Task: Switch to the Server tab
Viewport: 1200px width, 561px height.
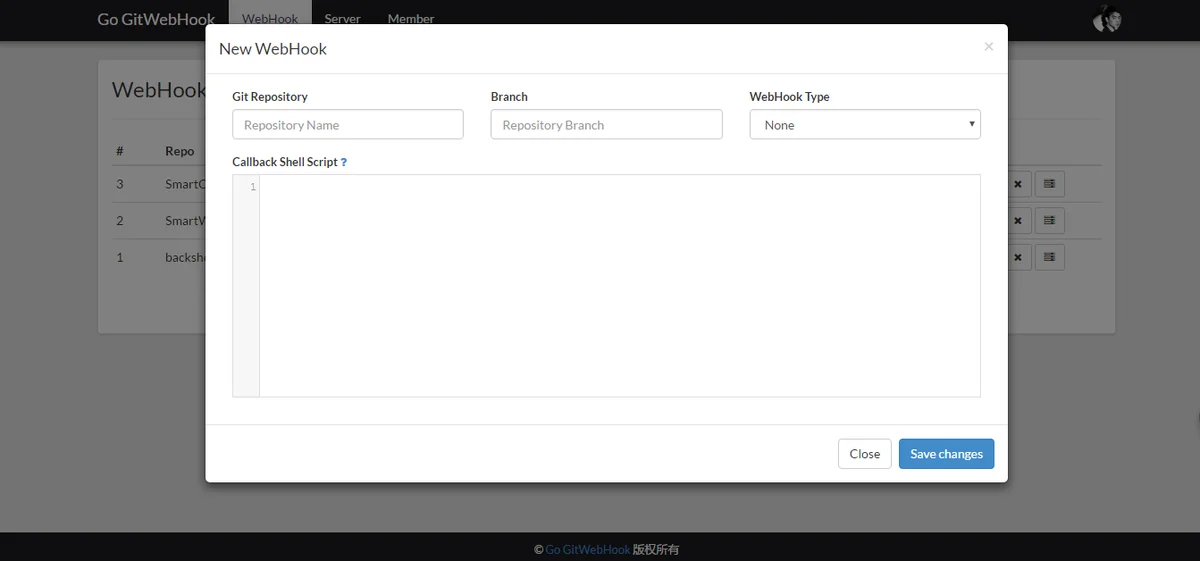Action: click(342, 19)
